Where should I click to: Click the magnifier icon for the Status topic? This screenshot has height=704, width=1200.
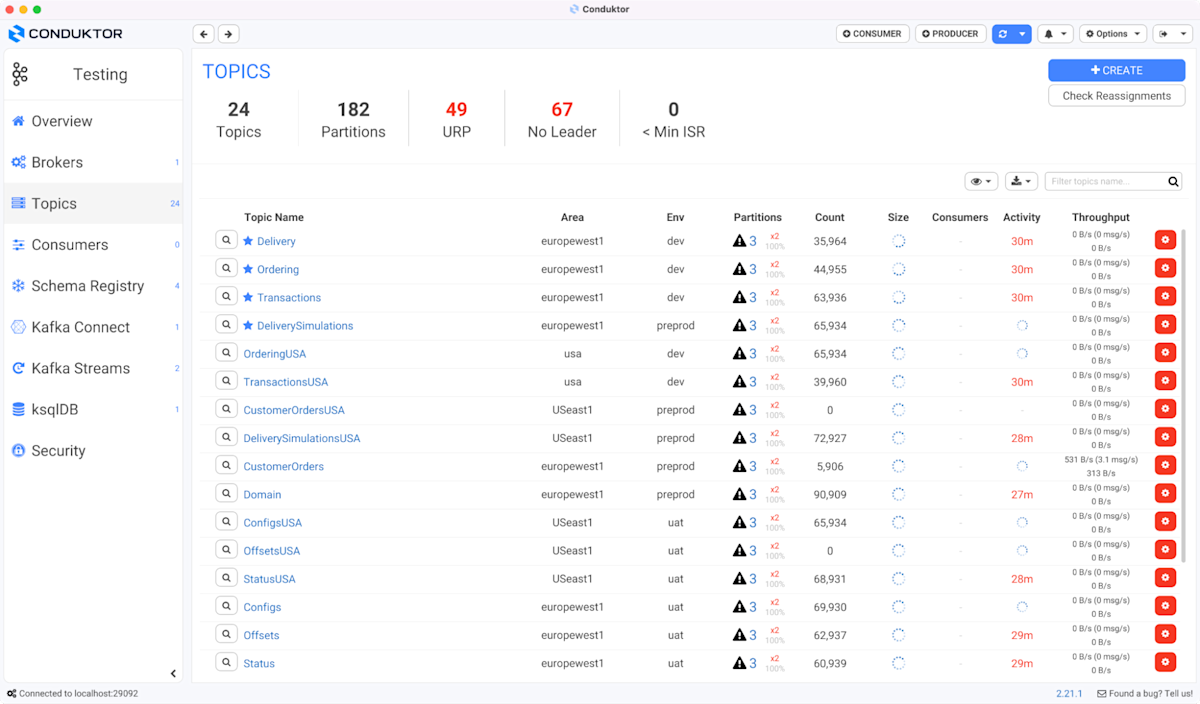226,662
